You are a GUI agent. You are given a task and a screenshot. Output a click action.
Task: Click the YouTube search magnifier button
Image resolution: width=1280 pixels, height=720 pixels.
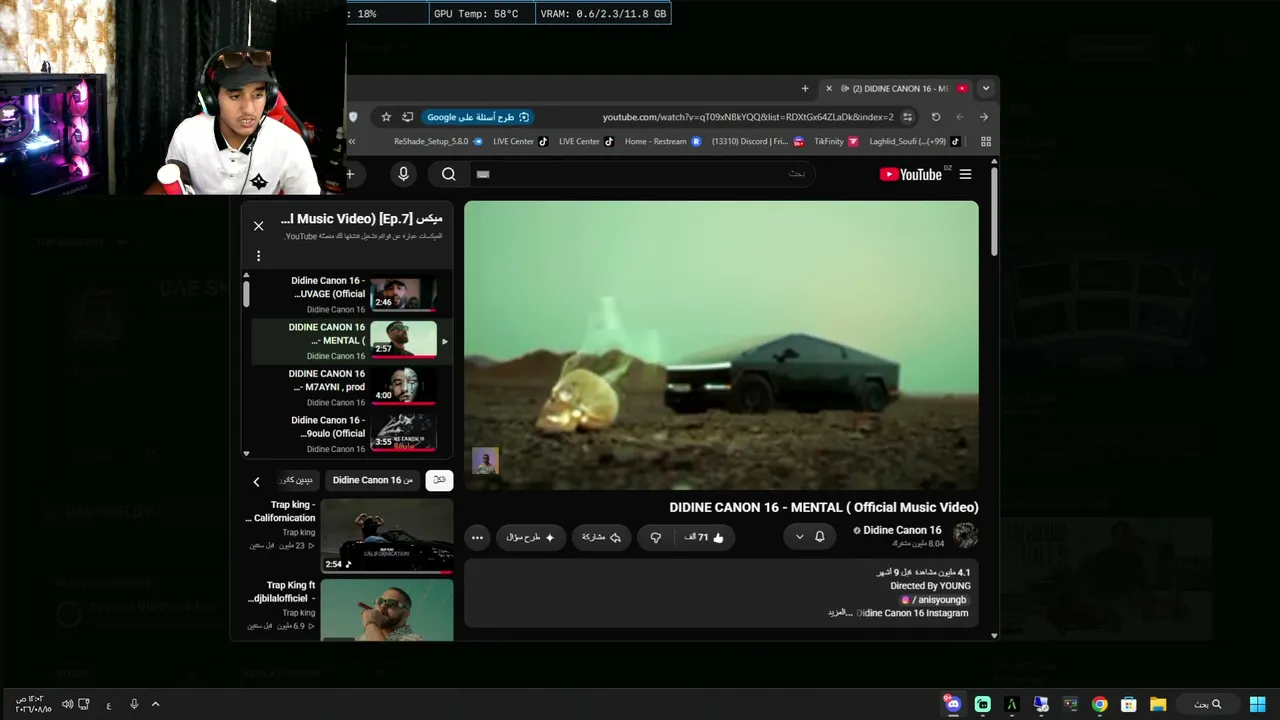point(449,174)
